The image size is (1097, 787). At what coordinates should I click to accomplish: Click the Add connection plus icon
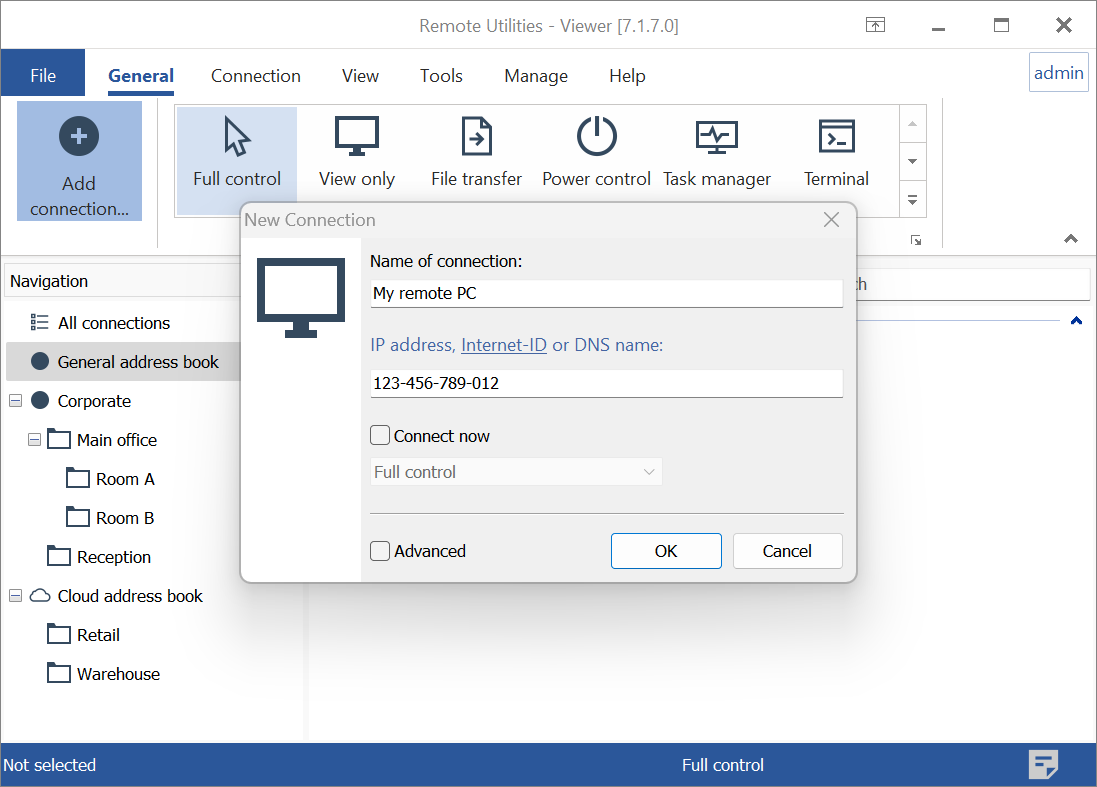click(x=79, y=137)
